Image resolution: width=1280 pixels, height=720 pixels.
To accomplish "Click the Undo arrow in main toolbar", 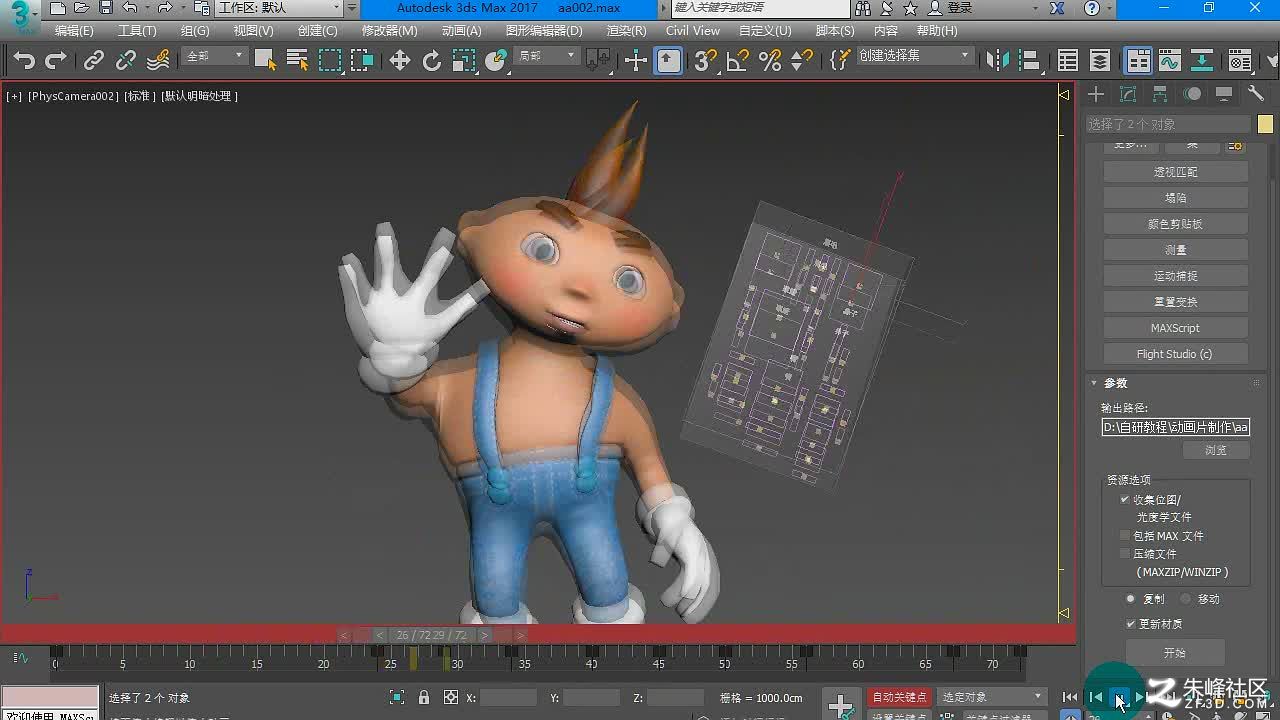I will [x=24, y=61].
